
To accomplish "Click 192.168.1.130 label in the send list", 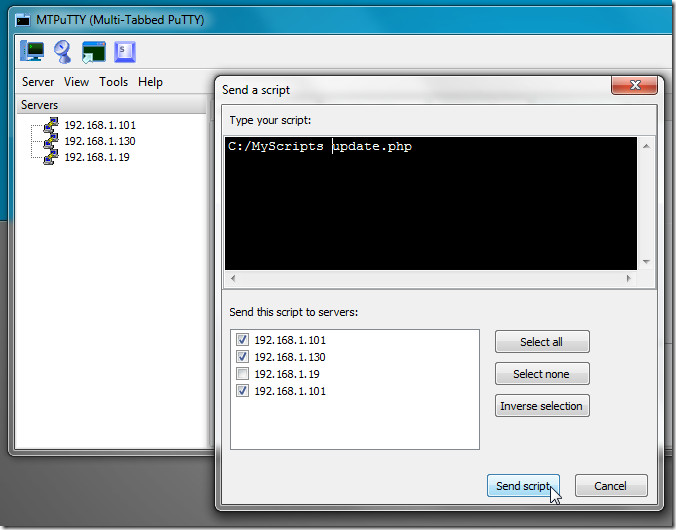I will (290, 357).
